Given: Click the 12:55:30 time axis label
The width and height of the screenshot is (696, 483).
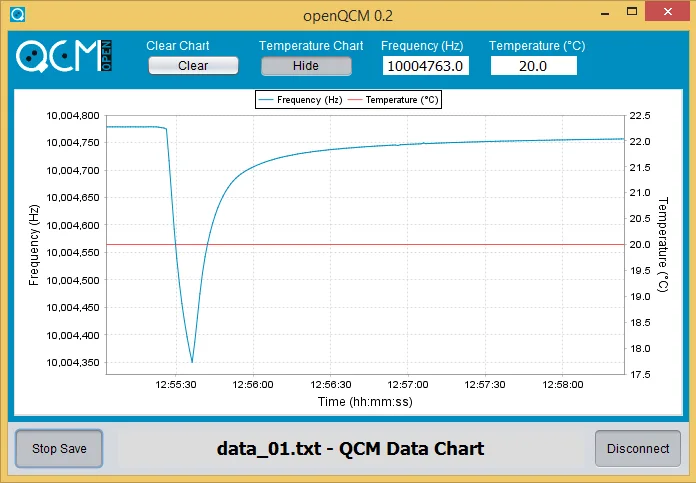Looking at the screenshot, I should click(176, 384).
